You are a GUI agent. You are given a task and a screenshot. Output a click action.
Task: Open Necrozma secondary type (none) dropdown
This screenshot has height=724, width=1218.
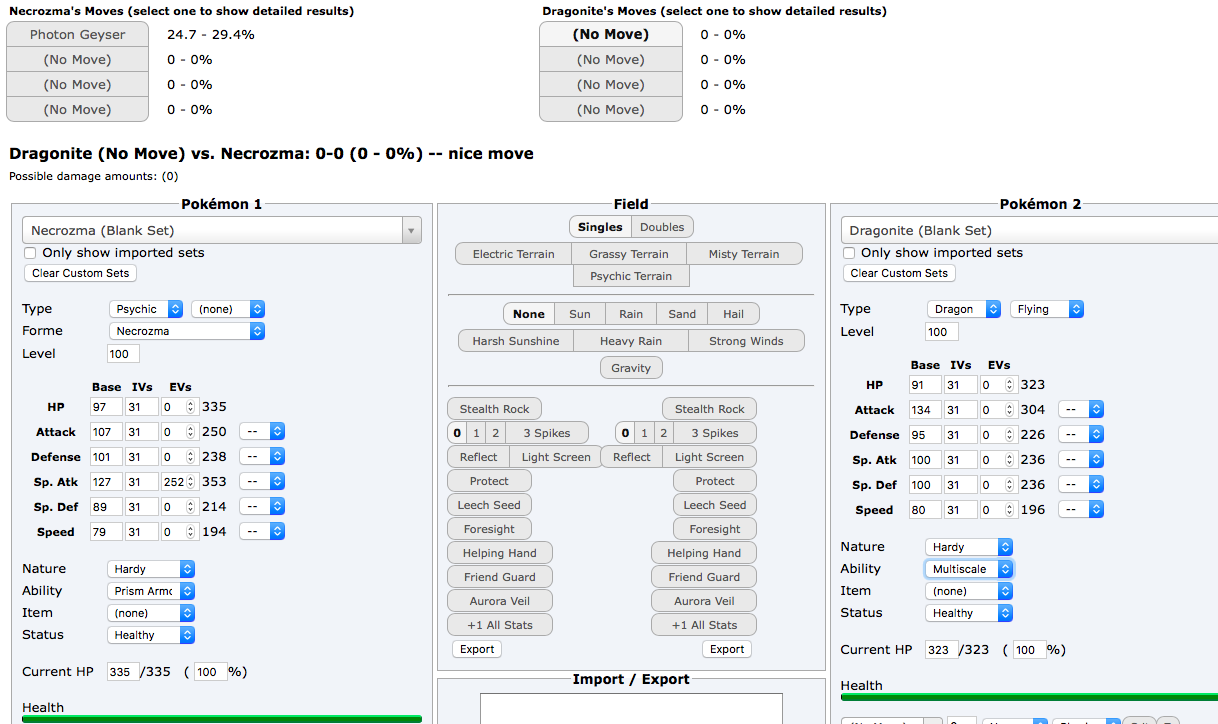[228, 309]
